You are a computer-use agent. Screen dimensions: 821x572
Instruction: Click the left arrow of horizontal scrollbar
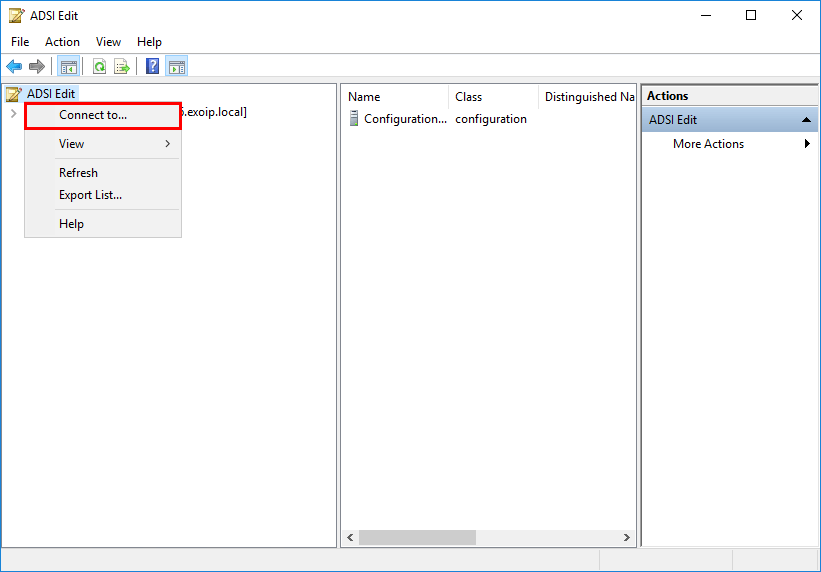[x=350, y=537]
